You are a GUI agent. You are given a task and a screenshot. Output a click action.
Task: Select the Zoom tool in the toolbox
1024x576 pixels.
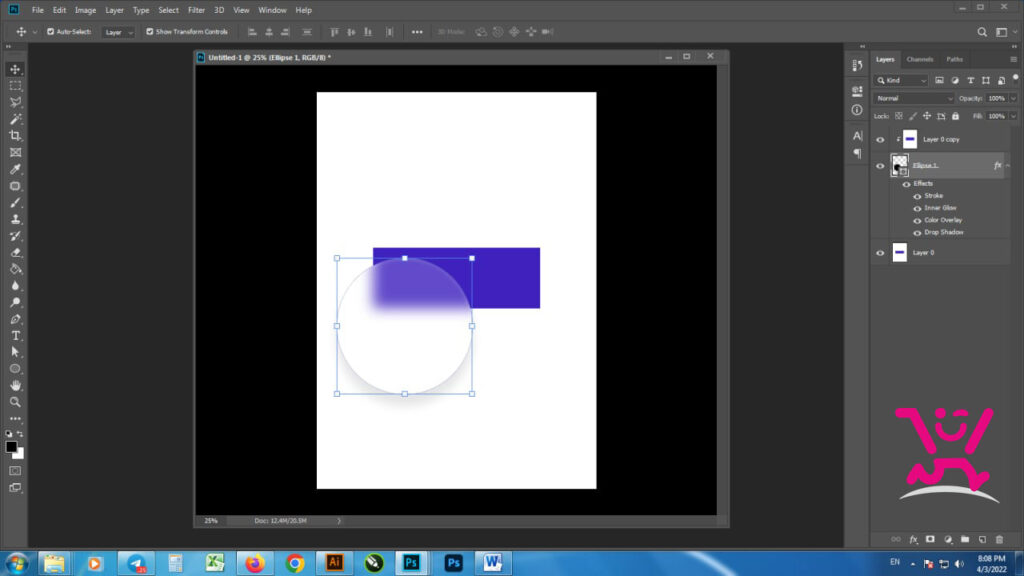pyautogui.click(x=15, y=402)
